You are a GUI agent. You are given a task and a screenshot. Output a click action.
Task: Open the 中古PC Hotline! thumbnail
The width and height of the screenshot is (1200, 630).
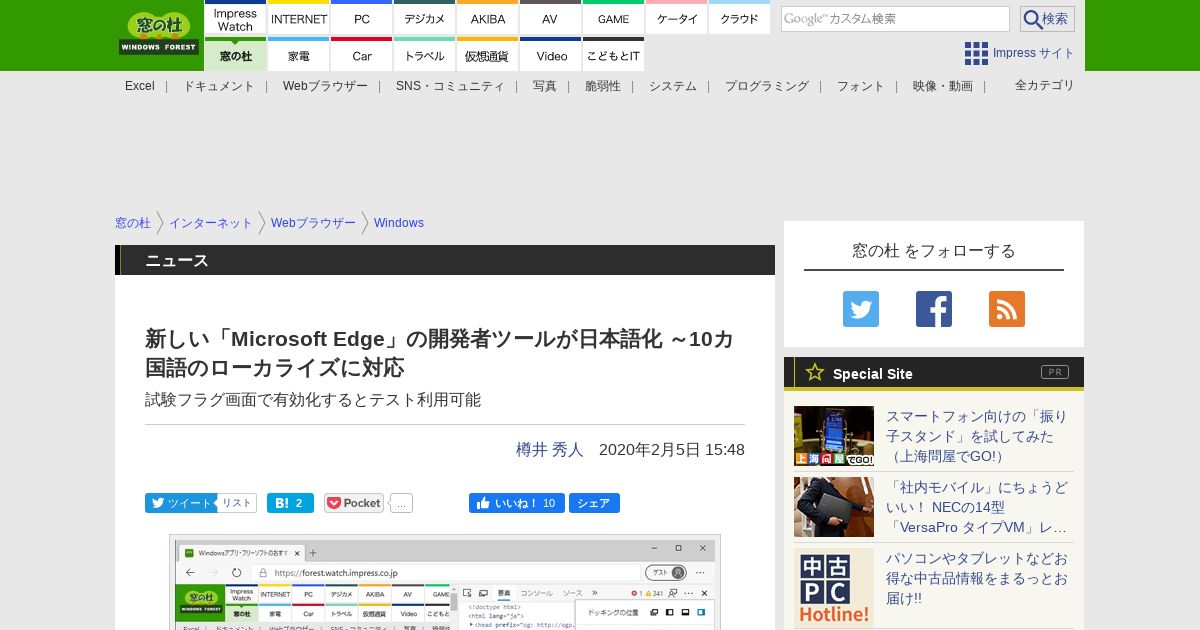[834, 588]
